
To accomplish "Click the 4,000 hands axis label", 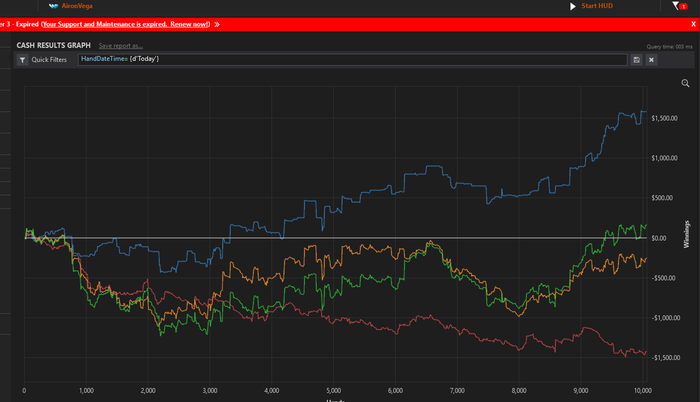I will tap(272, 390).
